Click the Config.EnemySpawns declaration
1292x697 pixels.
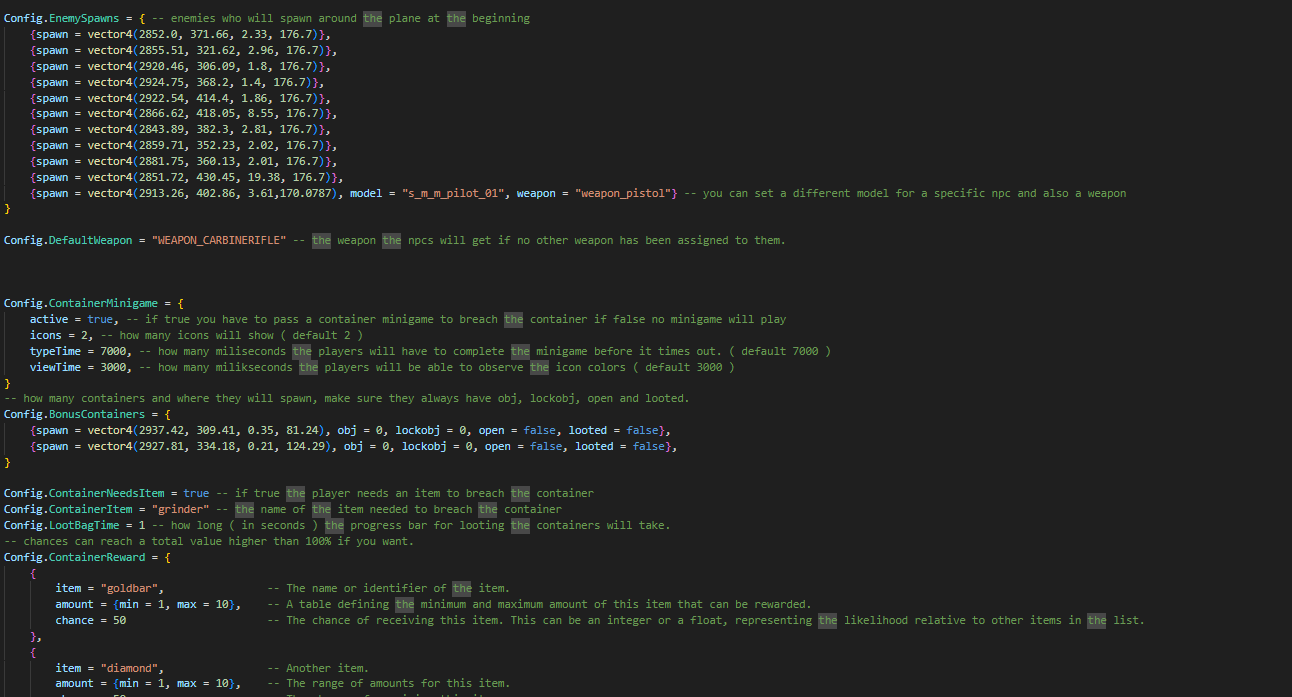click(61, 18)
